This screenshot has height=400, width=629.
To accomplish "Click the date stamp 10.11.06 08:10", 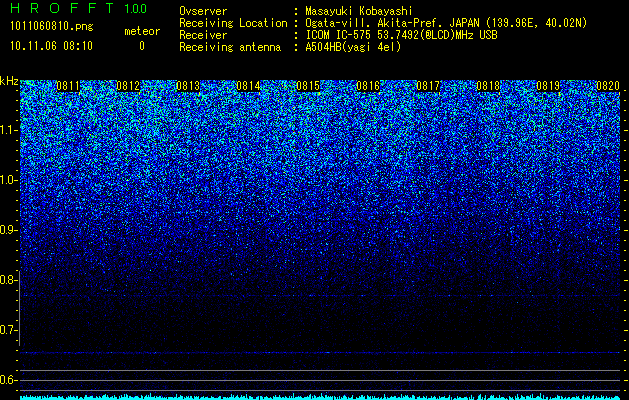I will point(51,46).
